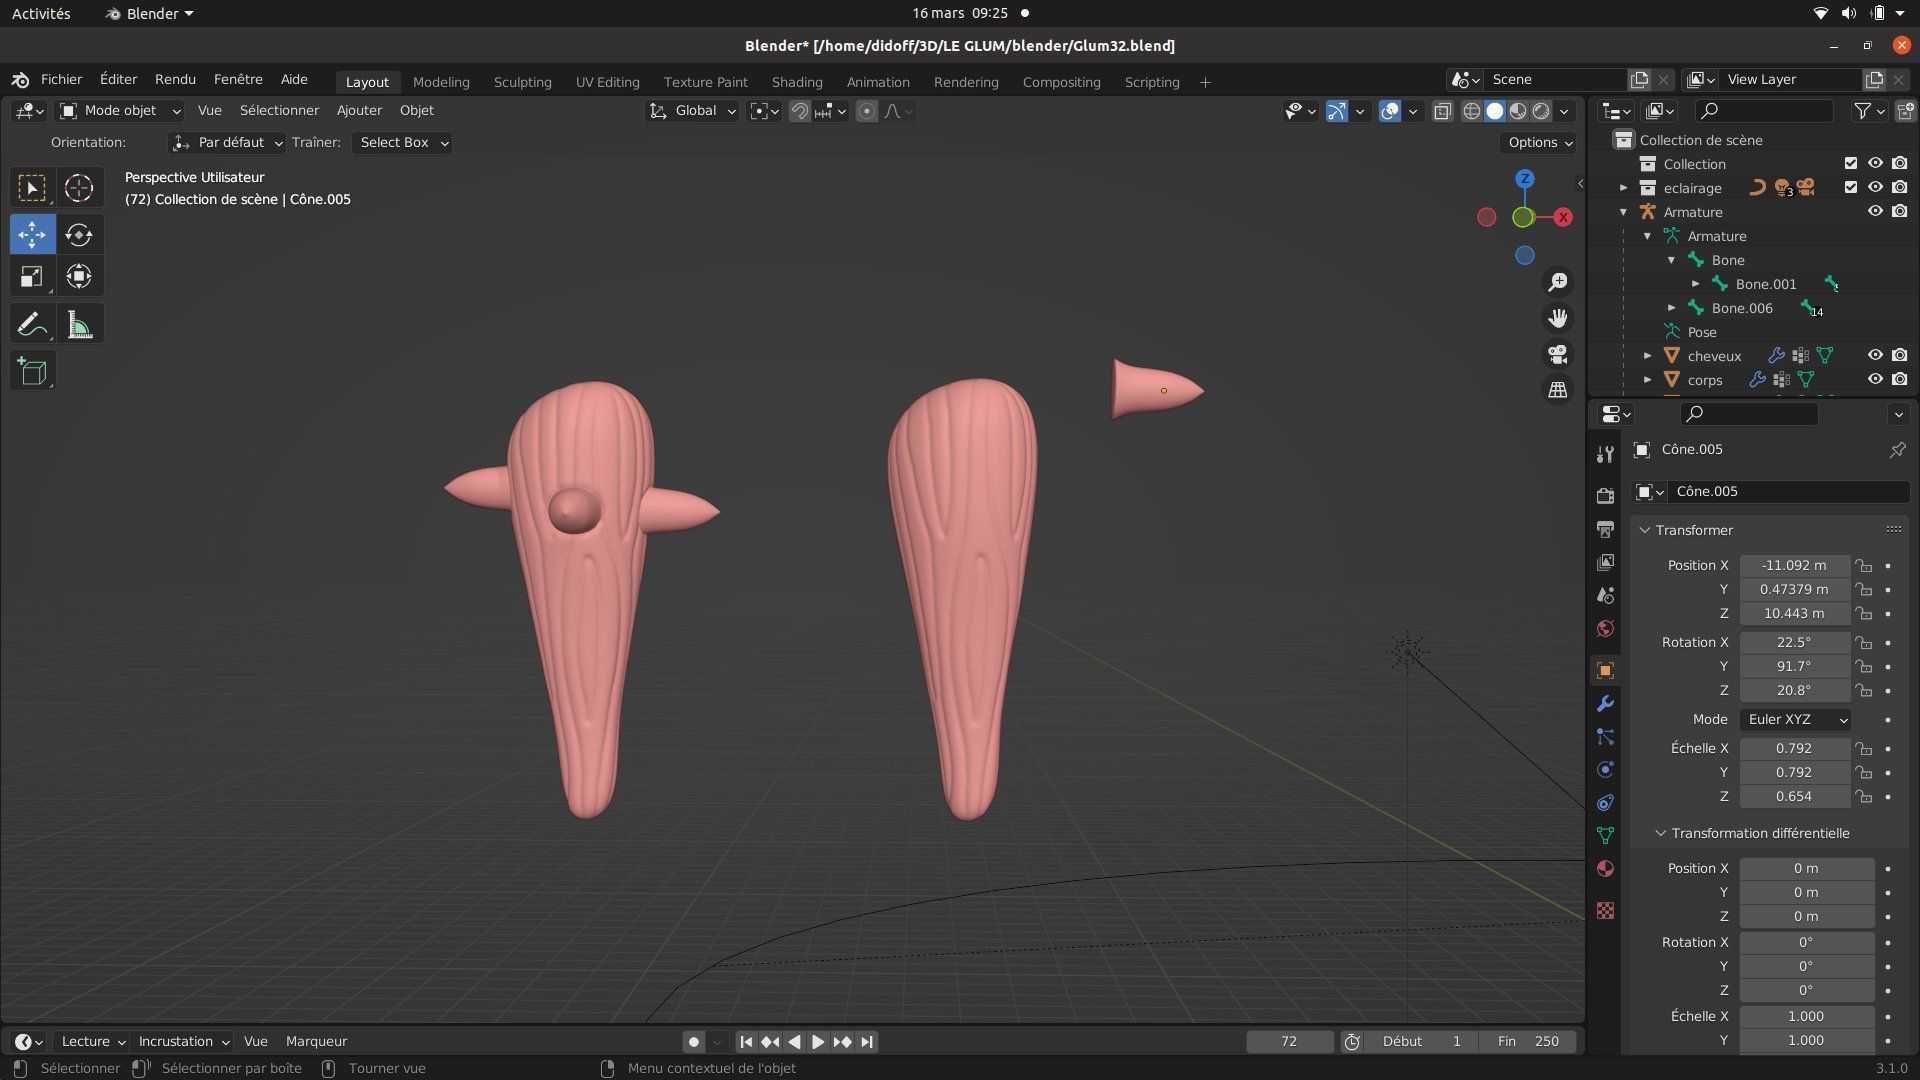Toggle snapping magnet in viewport header
The height and width of the screenshot is (1080, 1920).
click(799, 111)
